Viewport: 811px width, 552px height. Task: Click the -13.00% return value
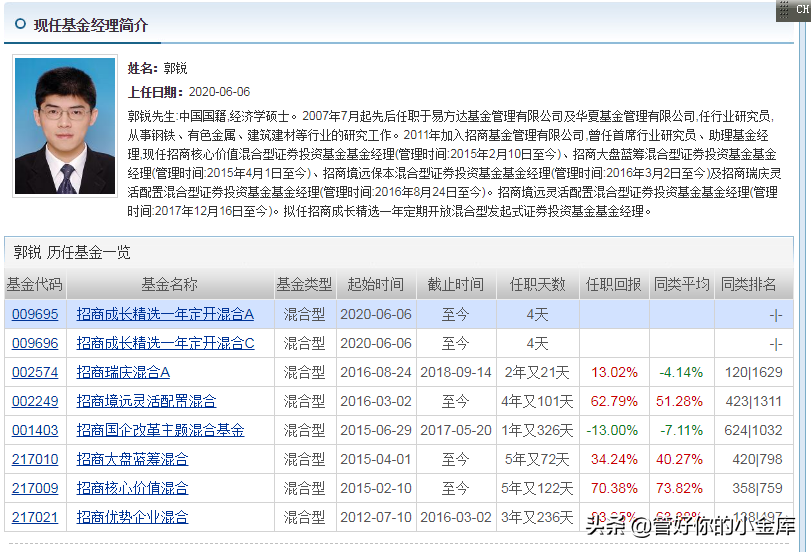point(612,430)
